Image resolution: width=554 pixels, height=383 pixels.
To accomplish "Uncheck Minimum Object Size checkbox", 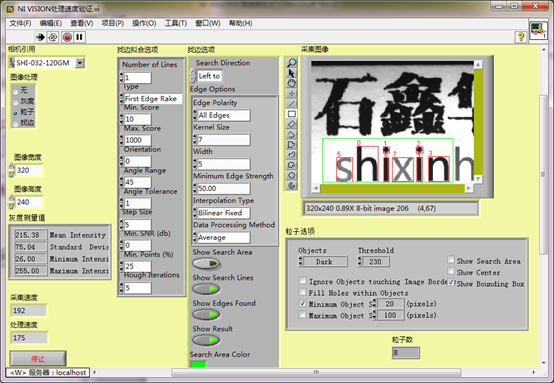I will [302, 304].
